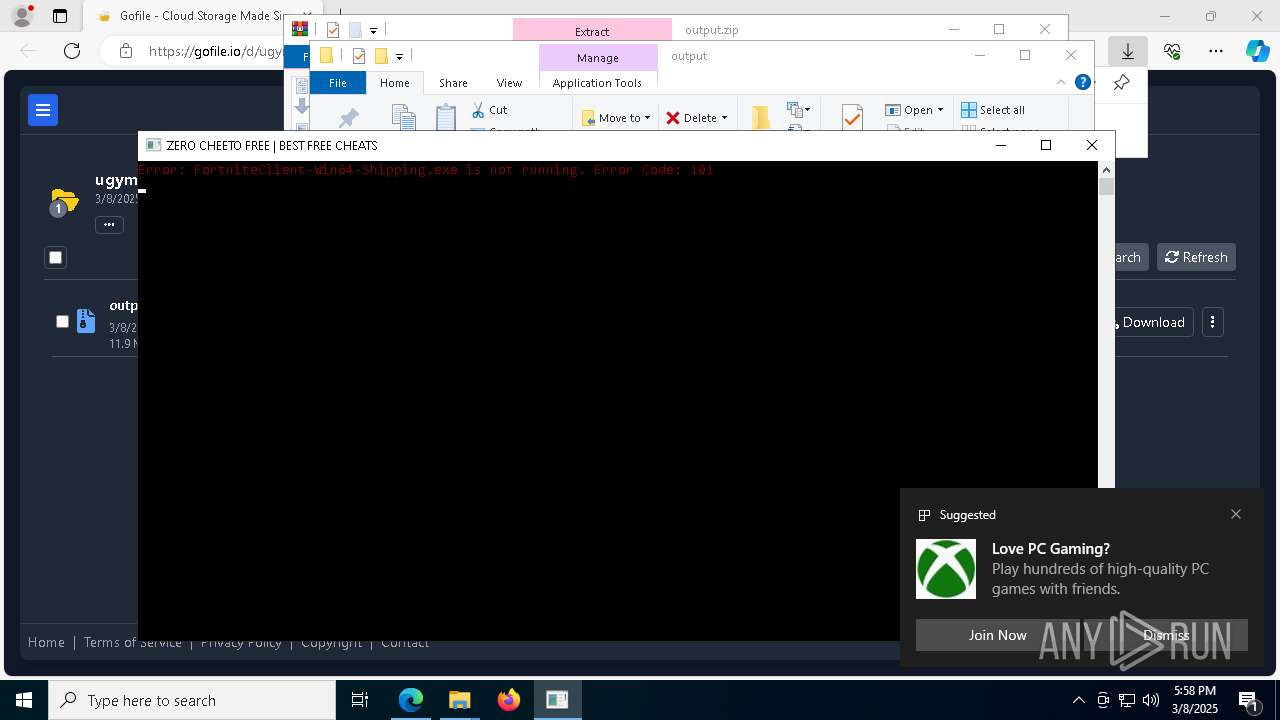The height and width of the screenshot is (720, 1280).
Task: Open File Explorer from the taskbar
Action: pos(459,700)
